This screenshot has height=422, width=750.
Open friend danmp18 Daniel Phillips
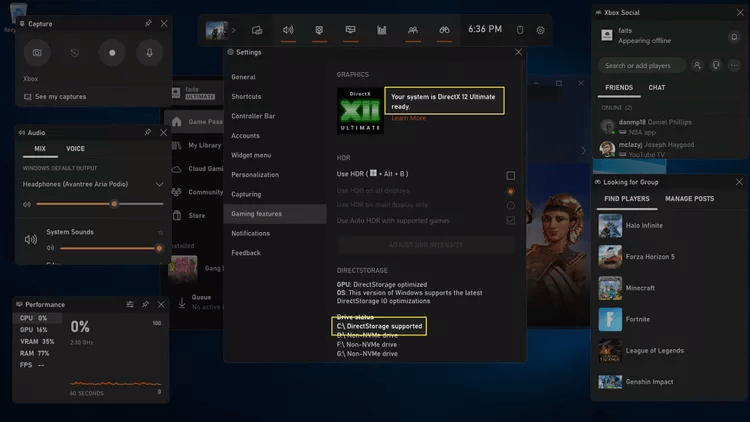tap(669, 127)
